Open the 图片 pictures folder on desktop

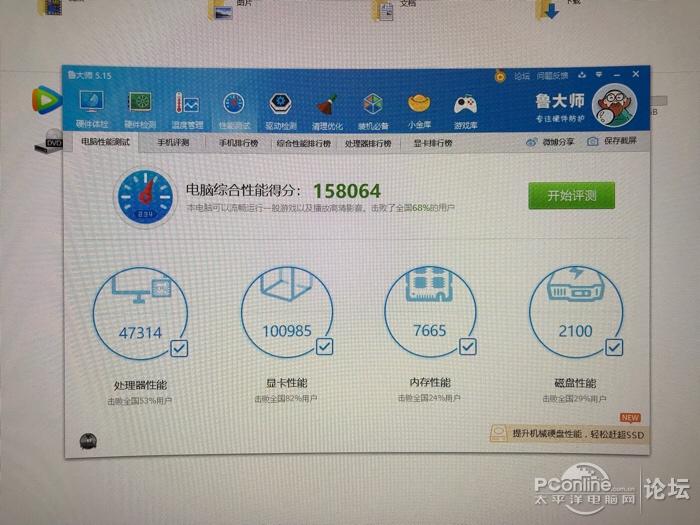221,10
